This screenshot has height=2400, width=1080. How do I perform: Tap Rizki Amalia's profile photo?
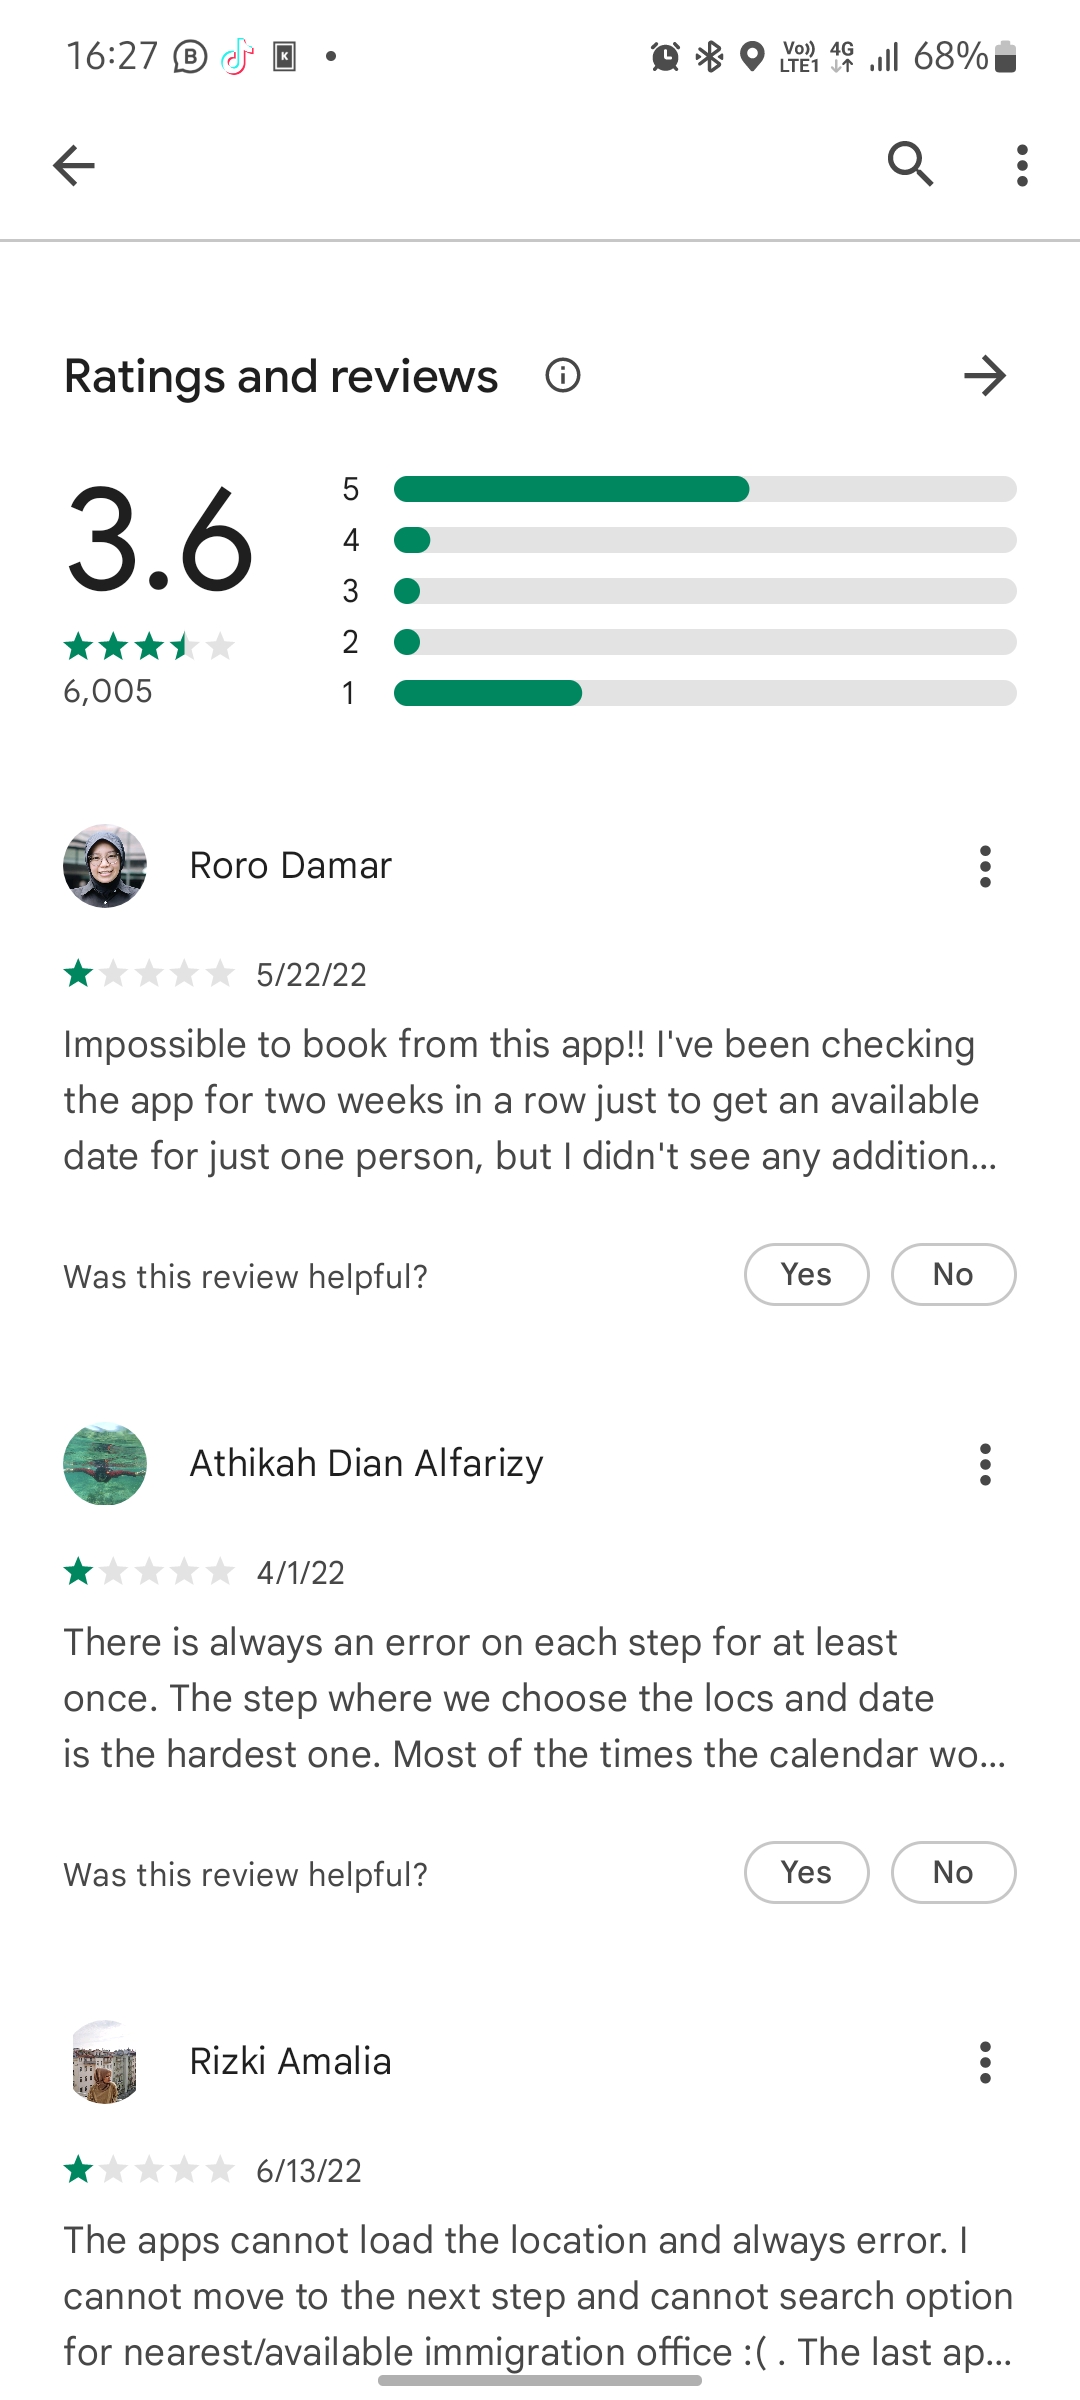point(105,2062)
